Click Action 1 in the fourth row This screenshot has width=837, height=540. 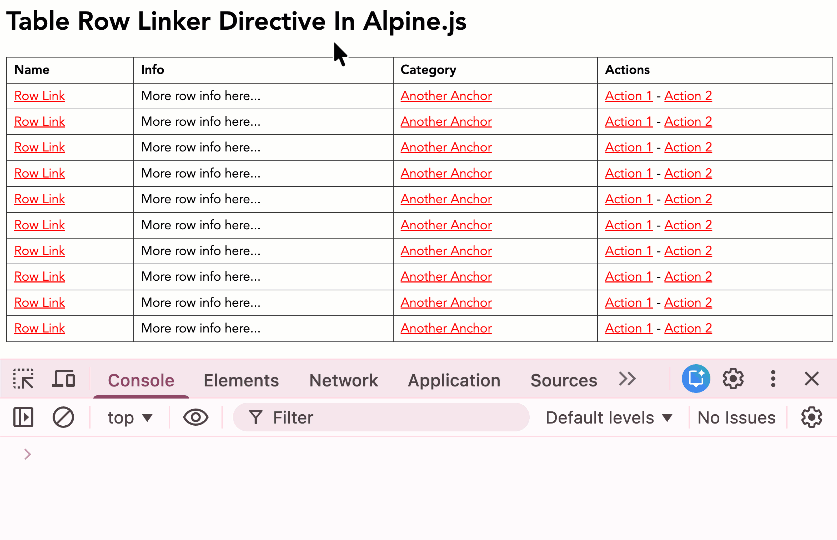[x=628, y=173]
